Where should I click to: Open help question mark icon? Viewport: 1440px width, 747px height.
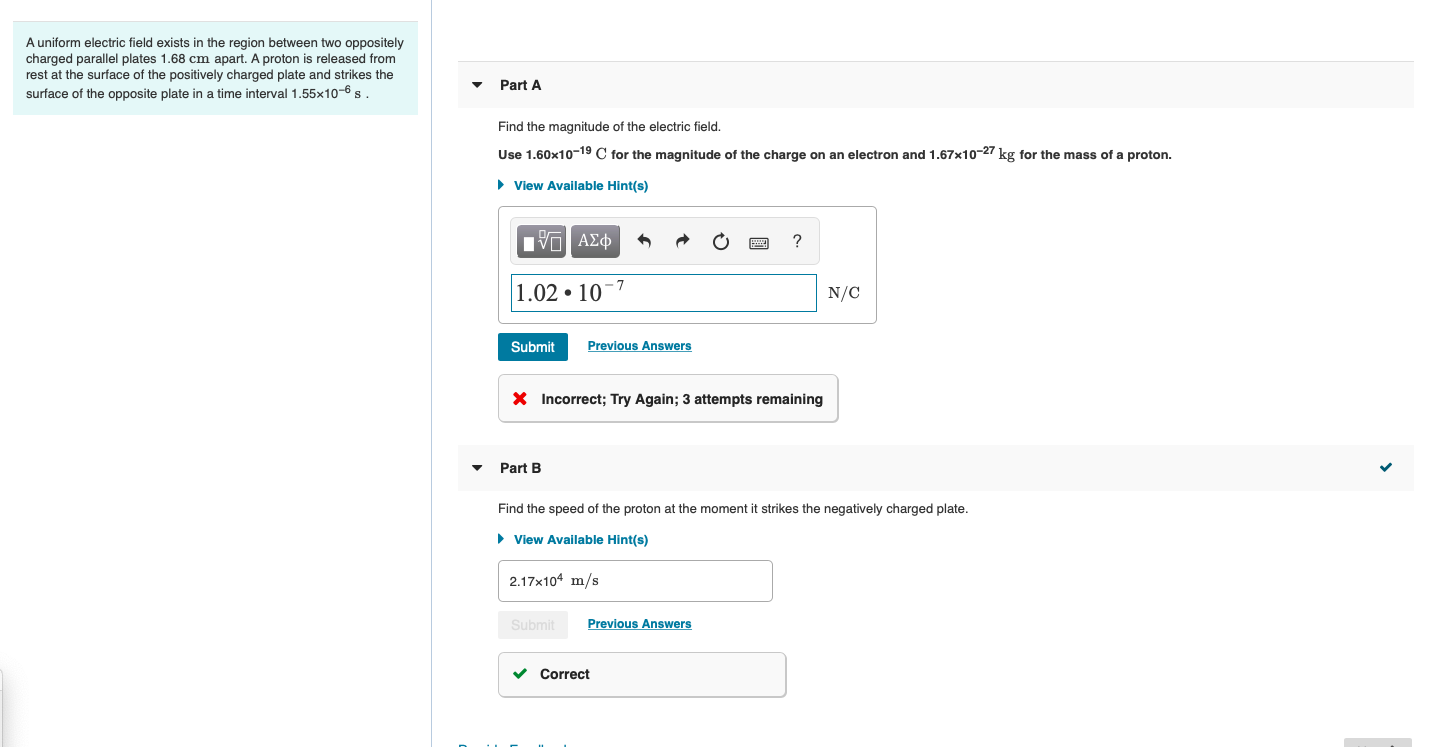796,241
